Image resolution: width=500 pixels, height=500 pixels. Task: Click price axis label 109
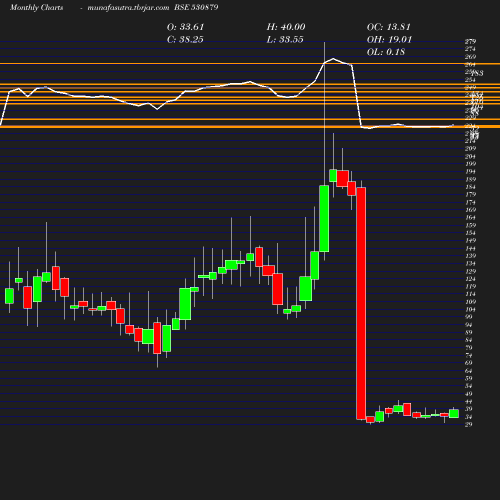(470, 302)
